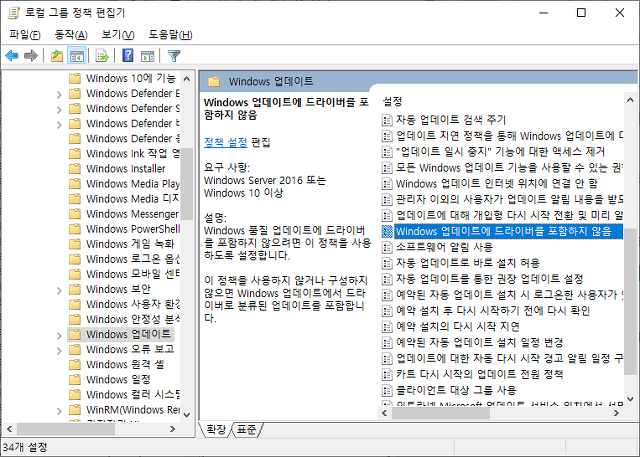Expand the Windows 업데이트 tree node
This screenshot has width=640, height=457.
pos(59,336)
